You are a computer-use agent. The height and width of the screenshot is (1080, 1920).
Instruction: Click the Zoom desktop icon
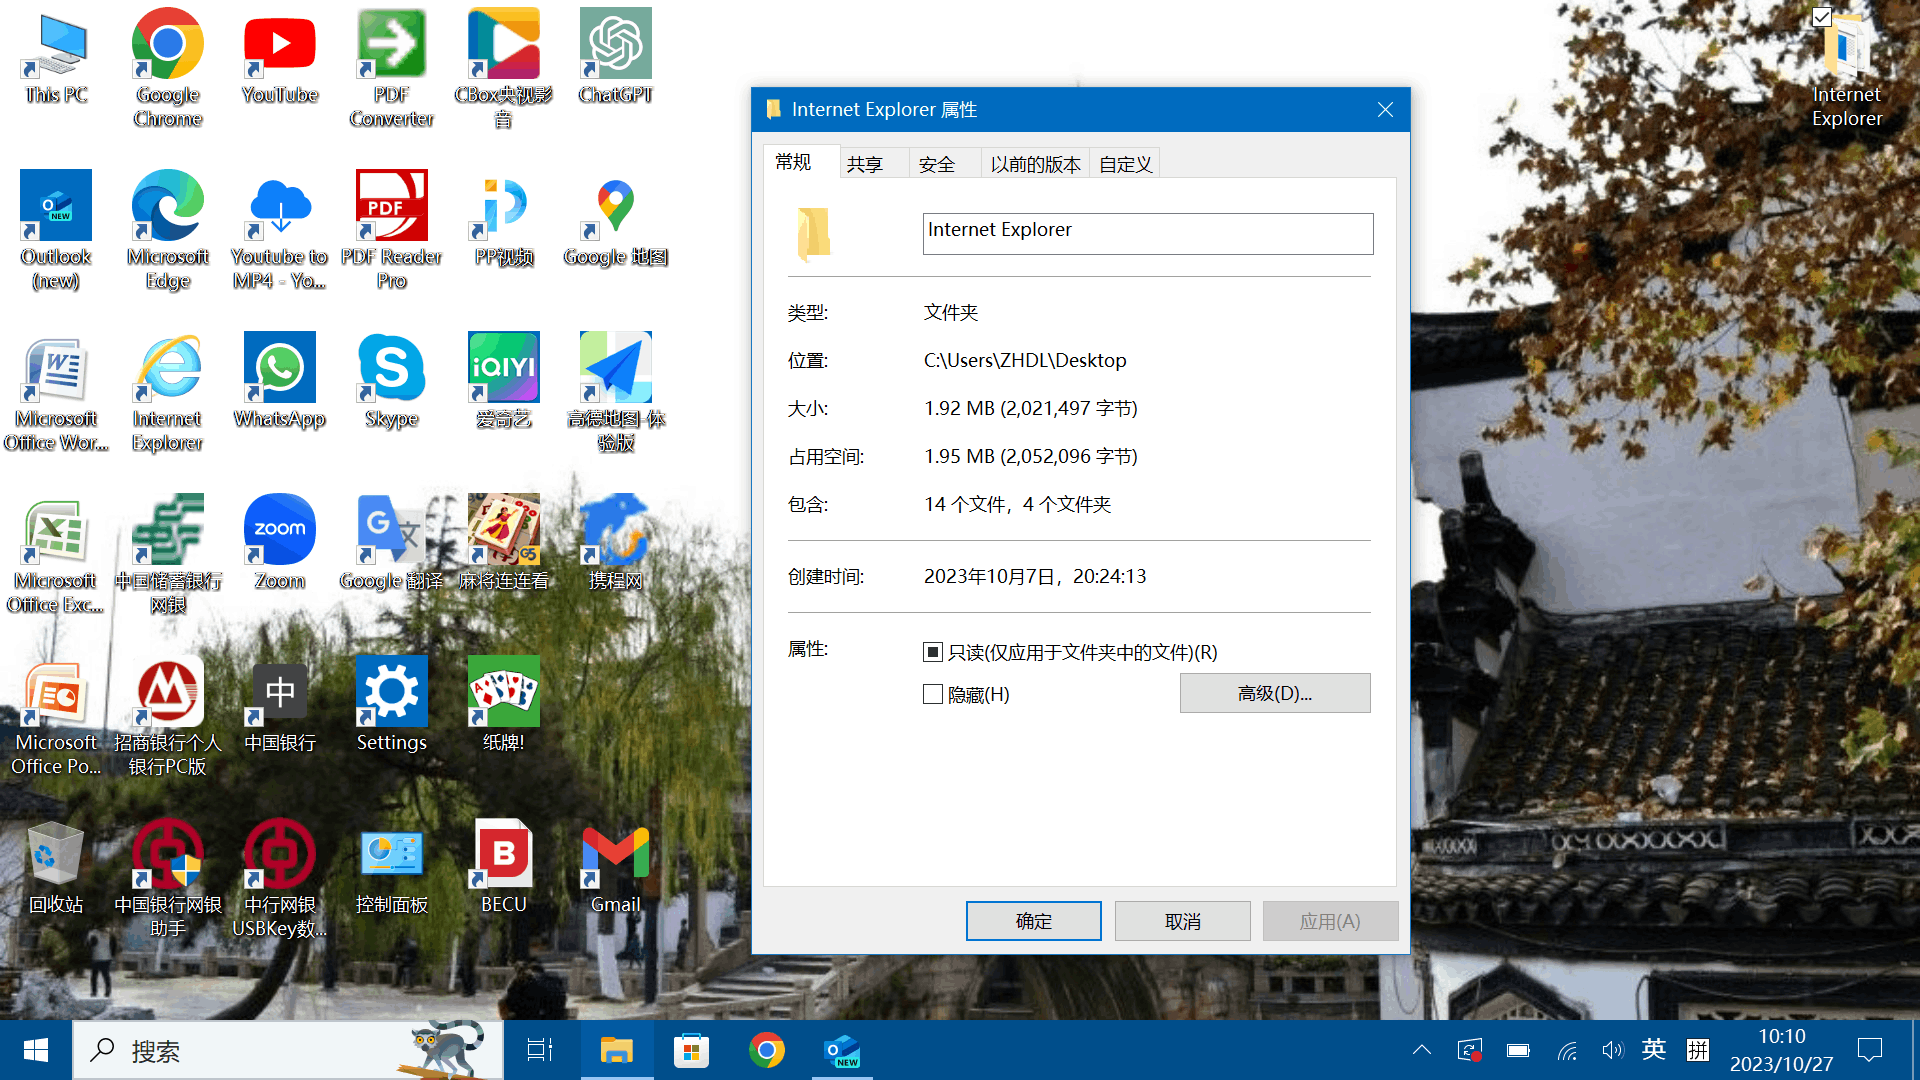[x=279, y=531]
